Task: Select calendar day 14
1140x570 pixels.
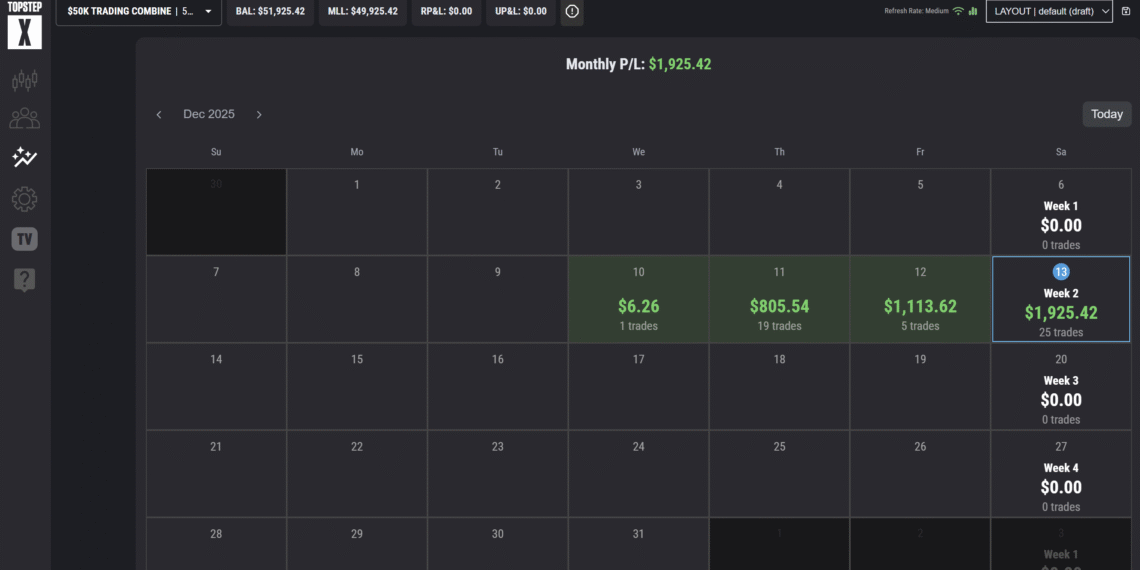Action: (x=216, y=386)
